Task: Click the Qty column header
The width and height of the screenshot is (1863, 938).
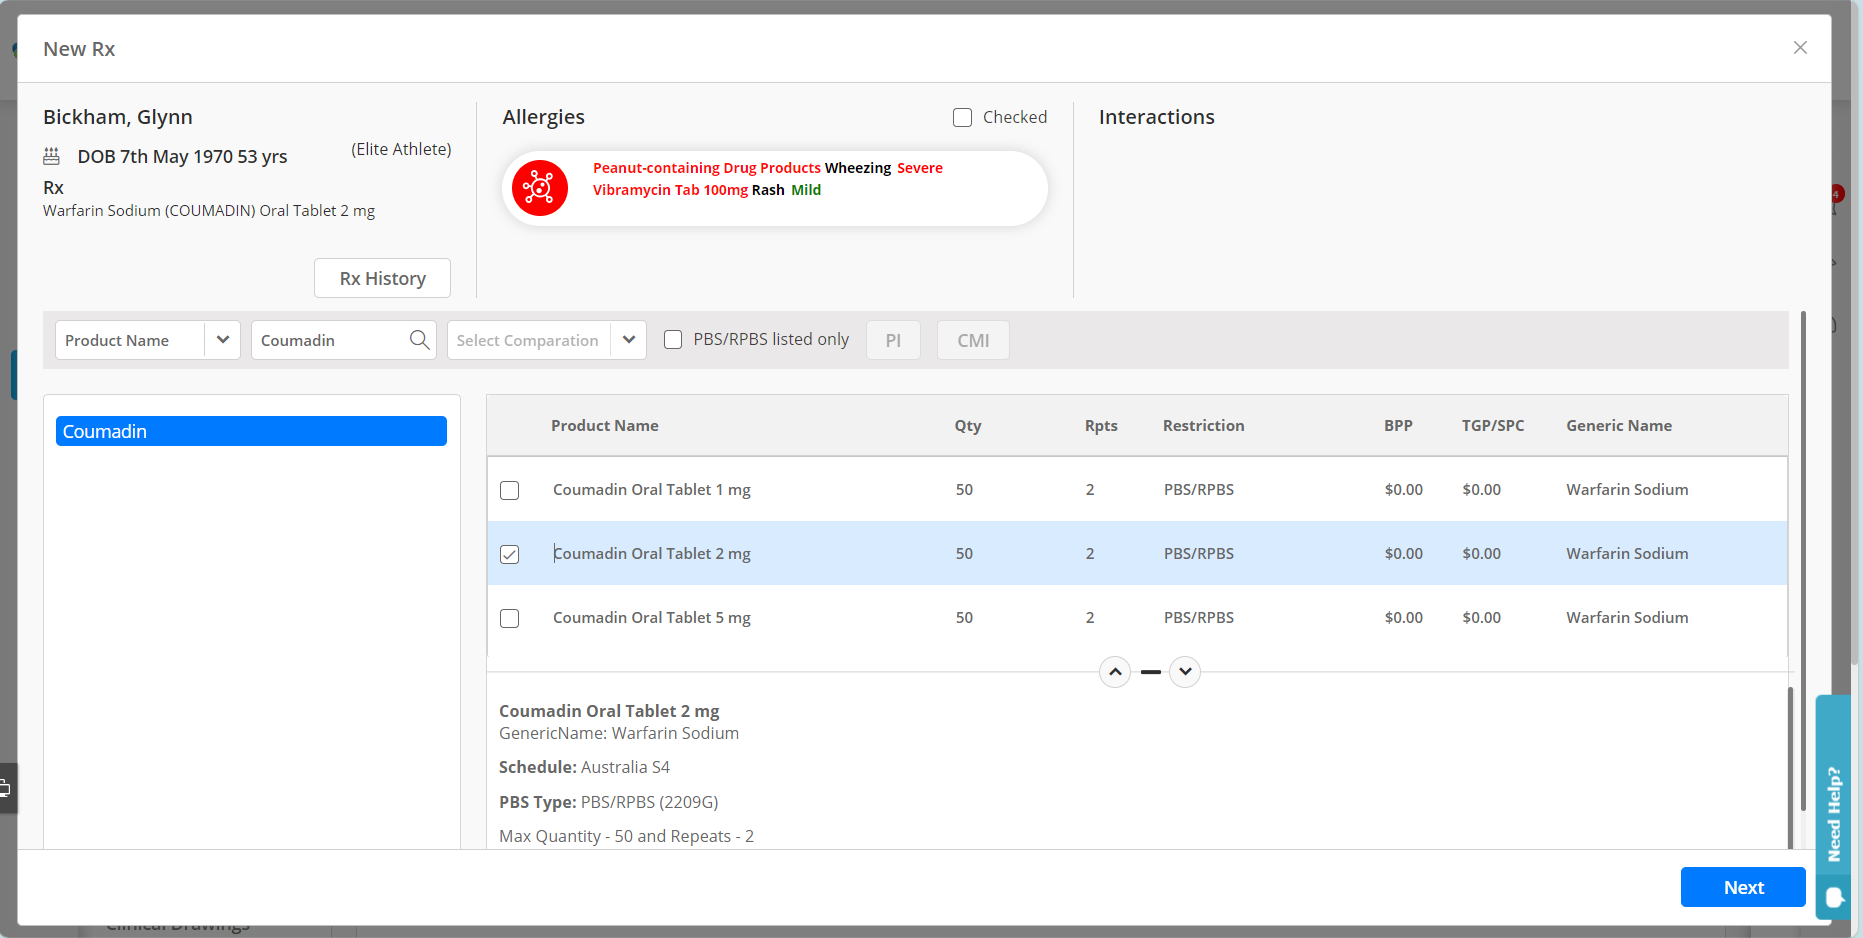Action: [968, 426]
